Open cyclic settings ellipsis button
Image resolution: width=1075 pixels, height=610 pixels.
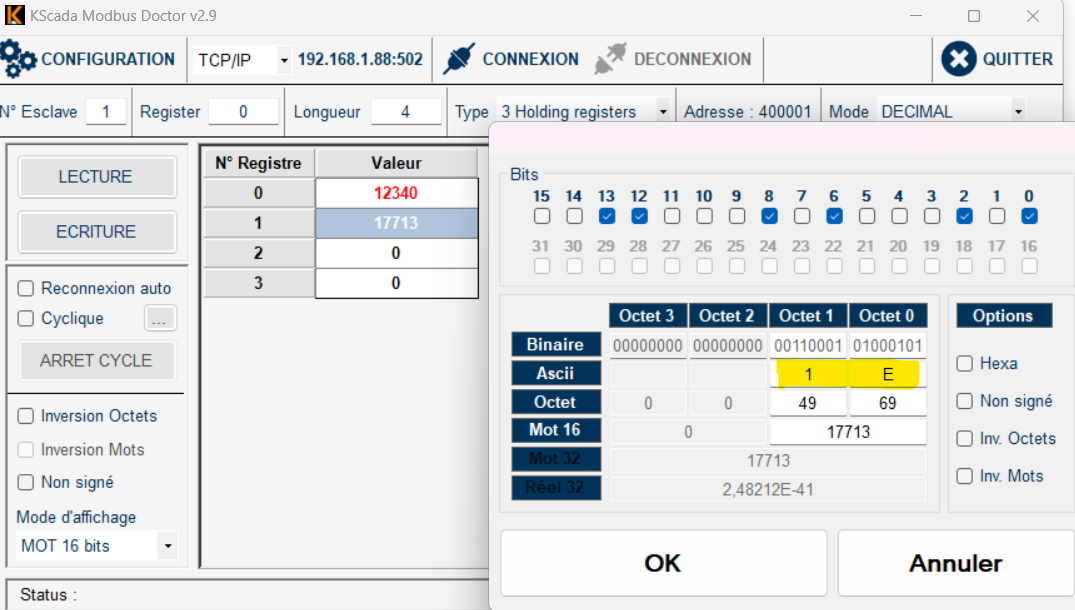pos(160,319)
